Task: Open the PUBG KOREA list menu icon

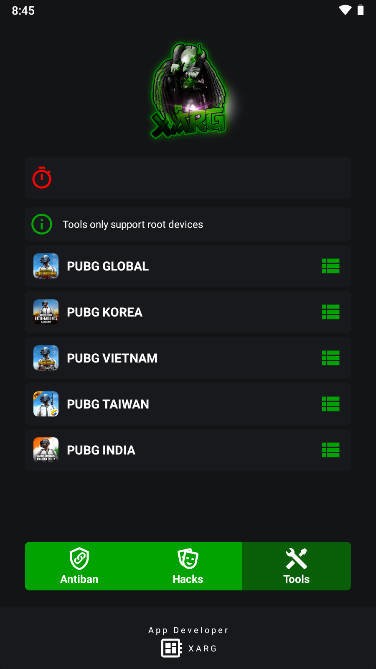Action: pyautogui.click(x=331, y=312)
